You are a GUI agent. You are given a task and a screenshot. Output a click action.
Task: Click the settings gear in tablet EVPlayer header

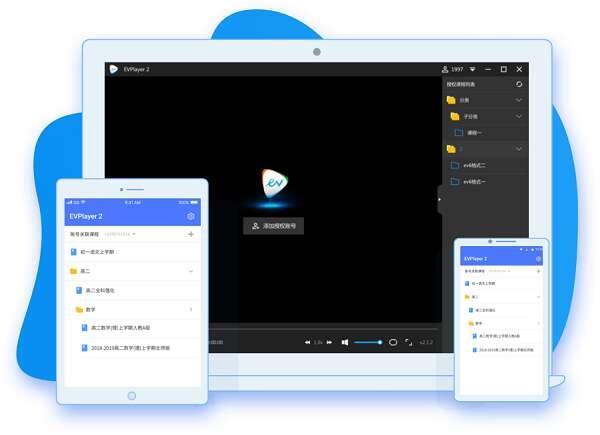coord(190,216)
